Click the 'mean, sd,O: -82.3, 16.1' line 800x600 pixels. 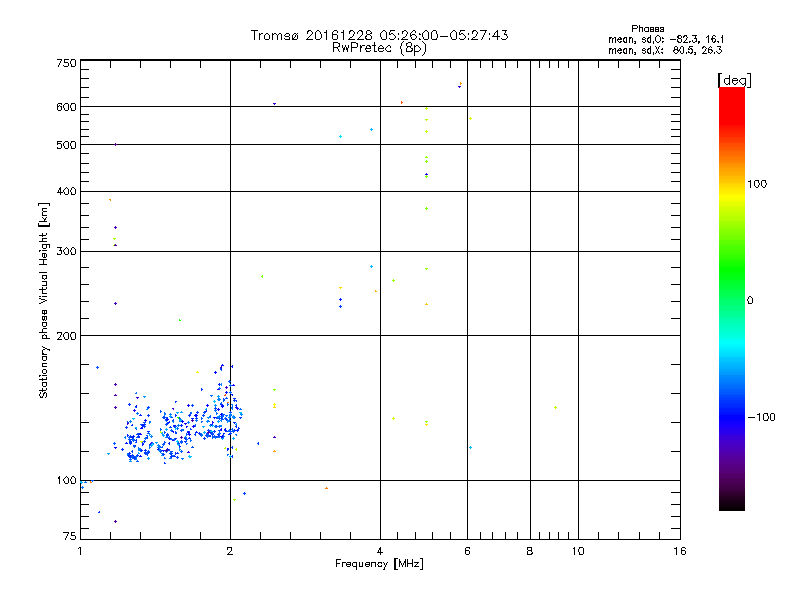666,40
